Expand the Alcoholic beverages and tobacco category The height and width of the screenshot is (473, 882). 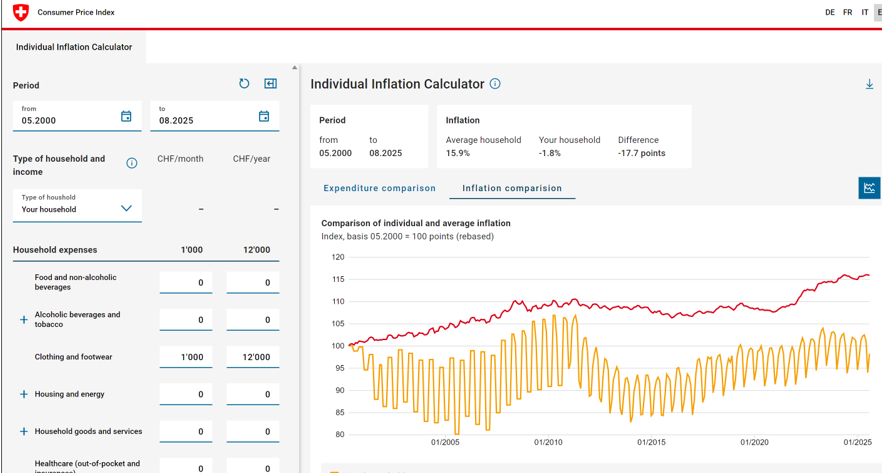(x=24, y=320)
